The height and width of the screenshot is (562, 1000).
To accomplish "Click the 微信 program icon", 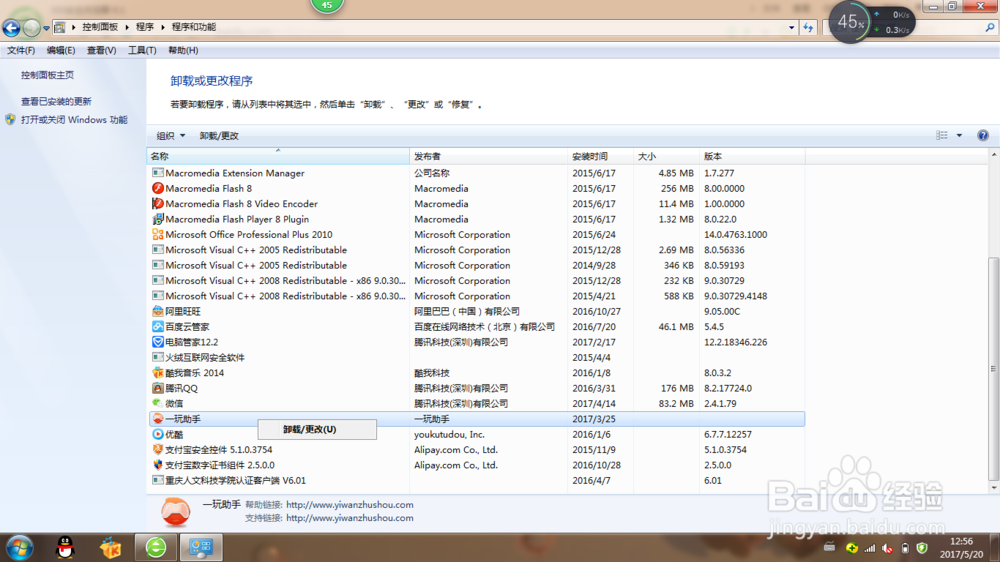I will click(158, 403).
